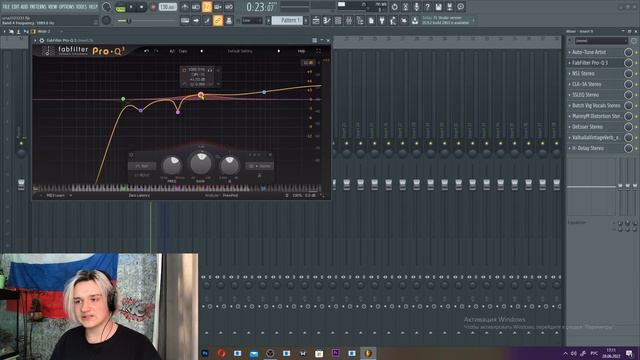Click the Pro-Q 3 GAIN knob

click(x=201, y=163)
